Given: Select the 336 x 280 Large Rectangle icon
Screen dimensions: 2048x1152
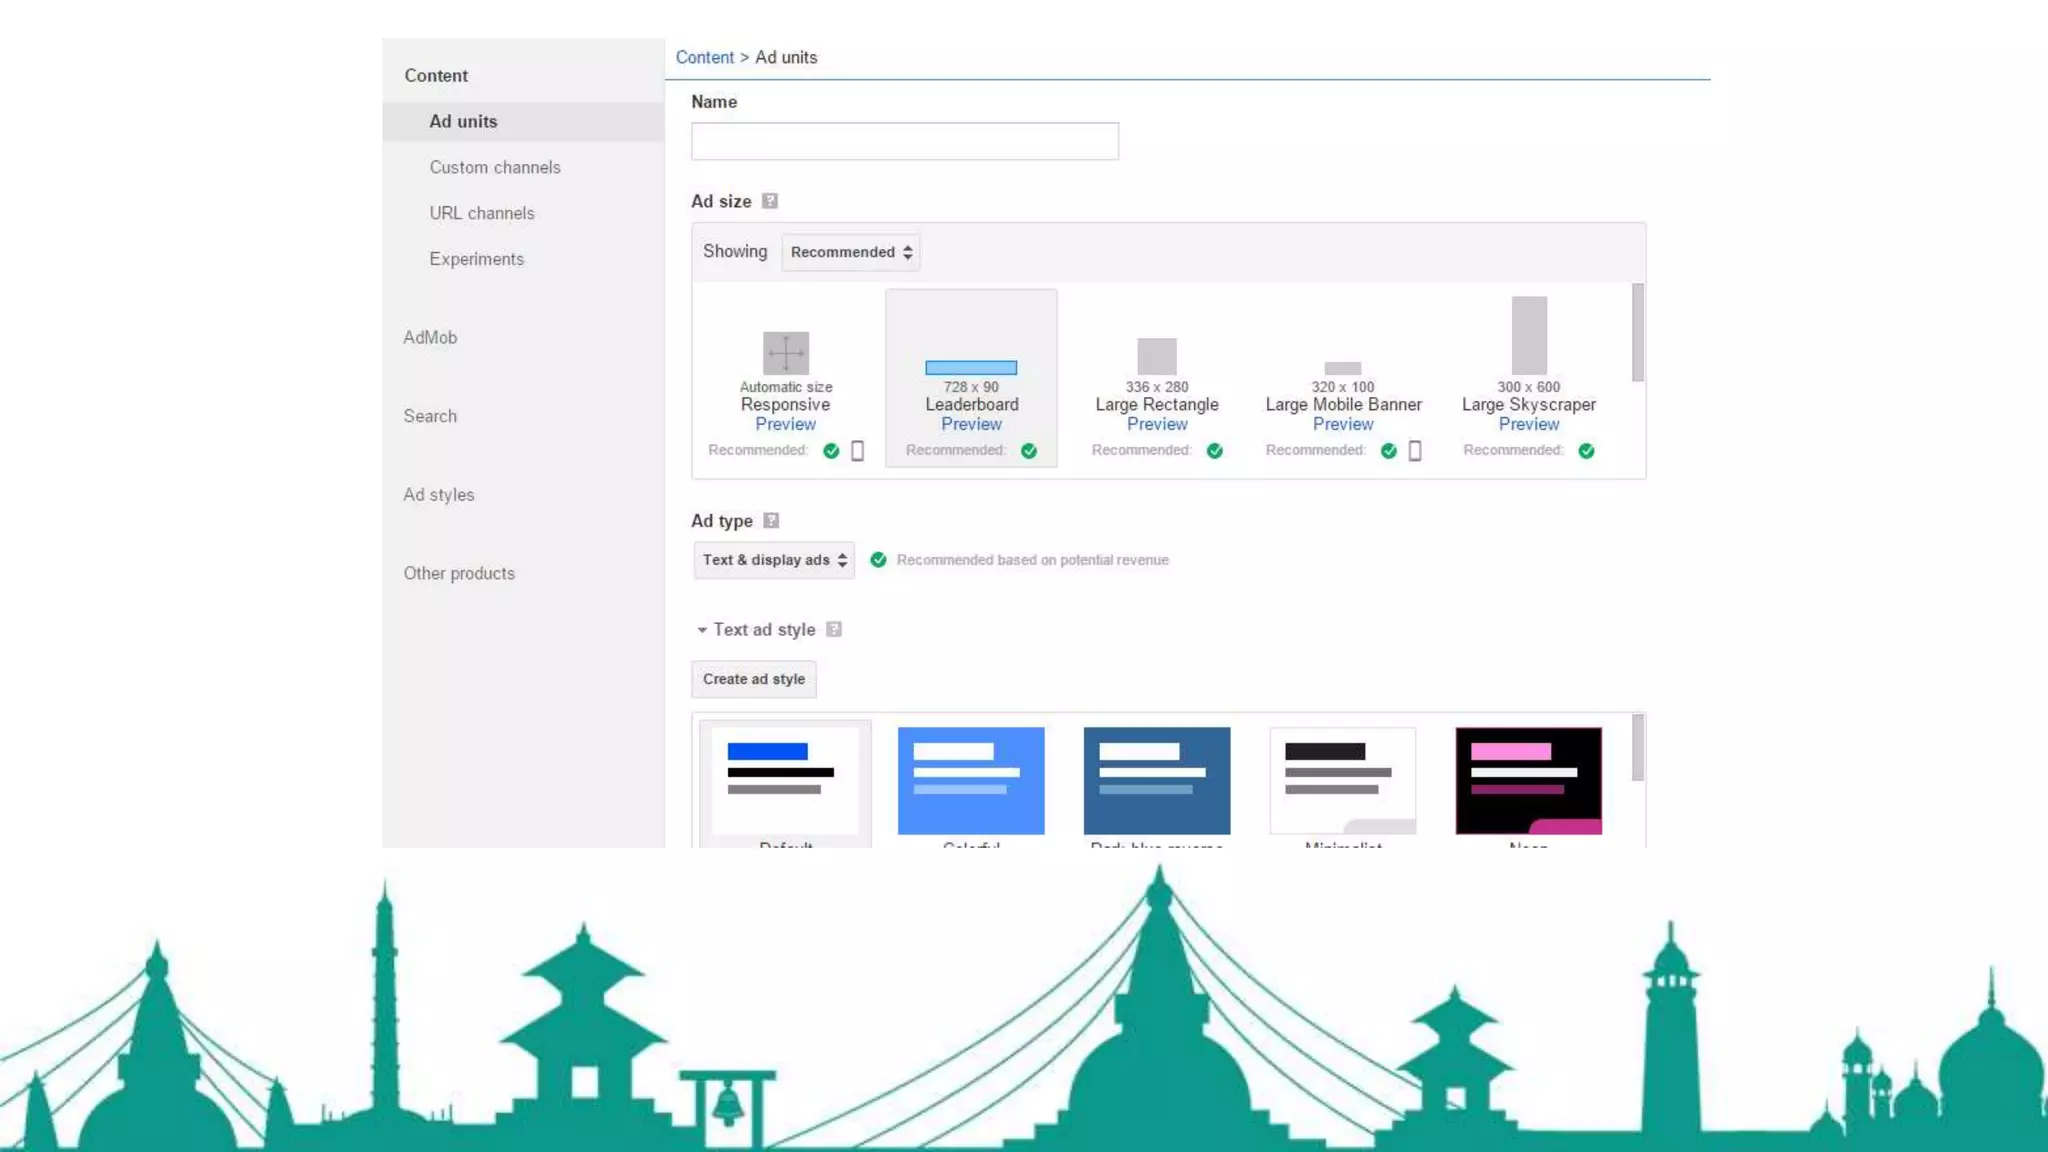Looking at the screenshot, I should coord(1157,356).
